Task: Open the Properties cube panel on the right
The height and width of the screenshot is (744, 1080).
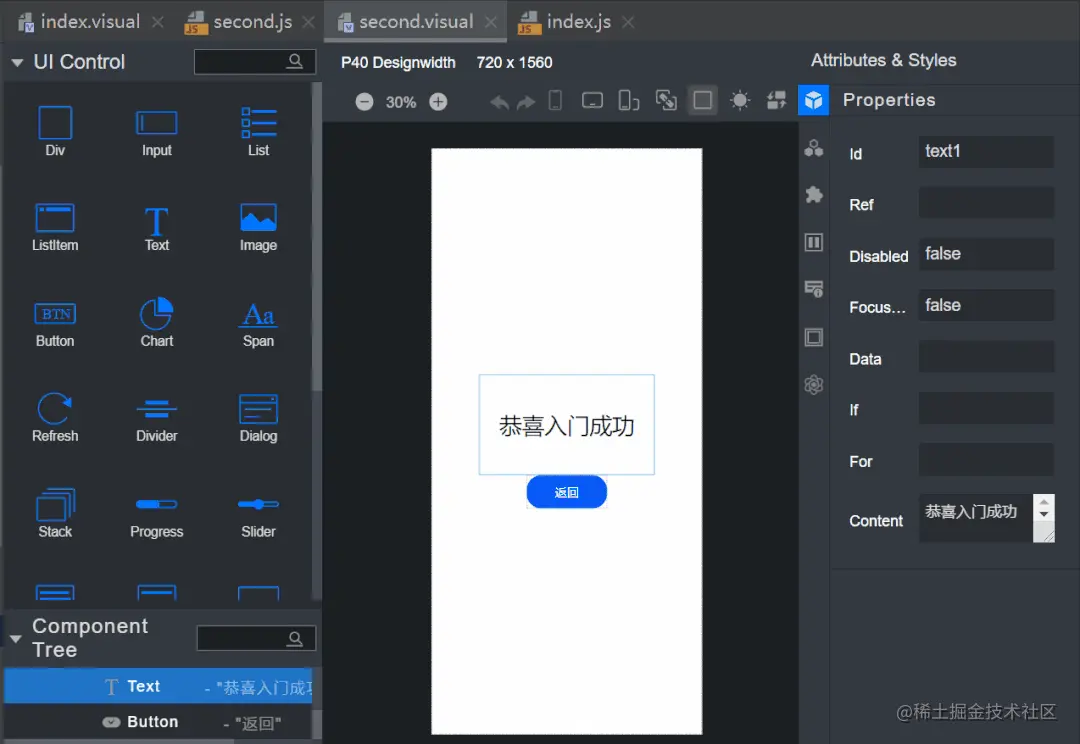Action: click(813, 100)
